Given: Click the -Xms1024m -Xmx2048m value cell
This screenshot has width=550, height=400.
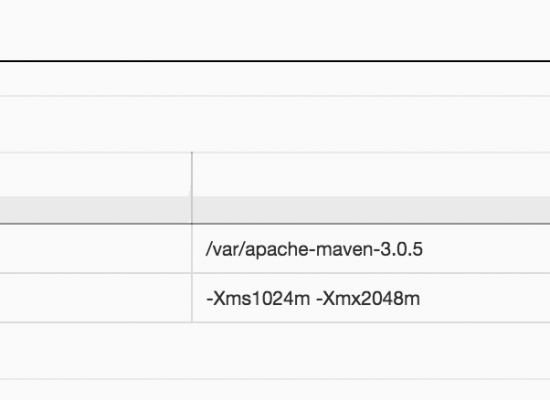Looking at the screenshot, I should (x=371, y=298).
